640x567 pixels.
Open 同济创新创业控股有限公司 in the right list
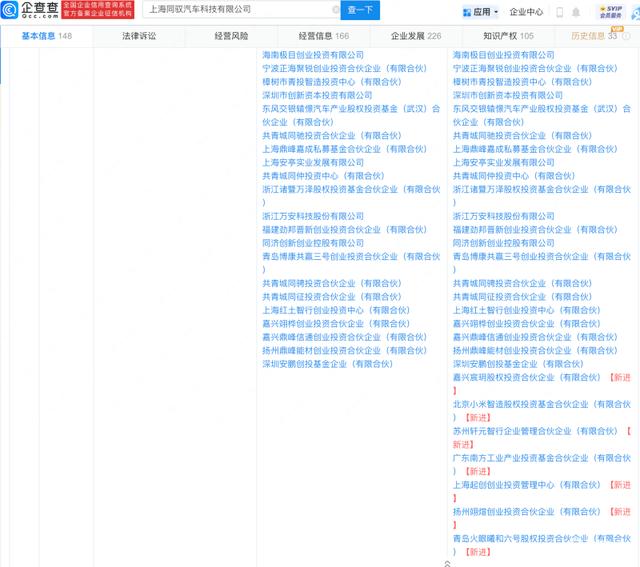(x=503, y=243)
